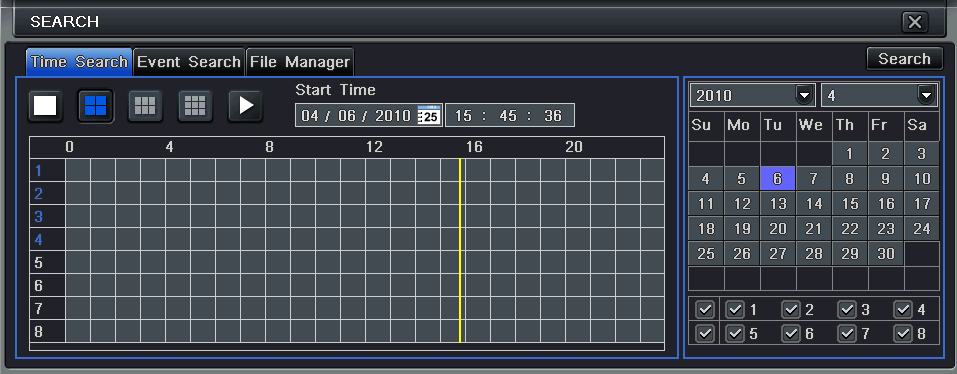Select the four-screen split view icon
The width and height of the screenshot is (957, 374).
[x=95, y=106]
